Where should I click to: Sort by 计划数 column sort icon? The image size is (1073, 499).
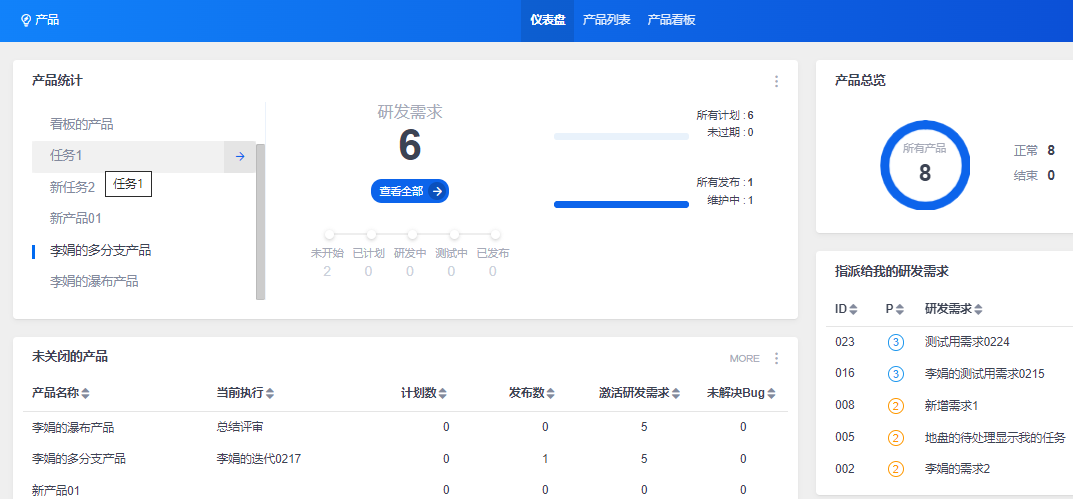pos(443,393)
